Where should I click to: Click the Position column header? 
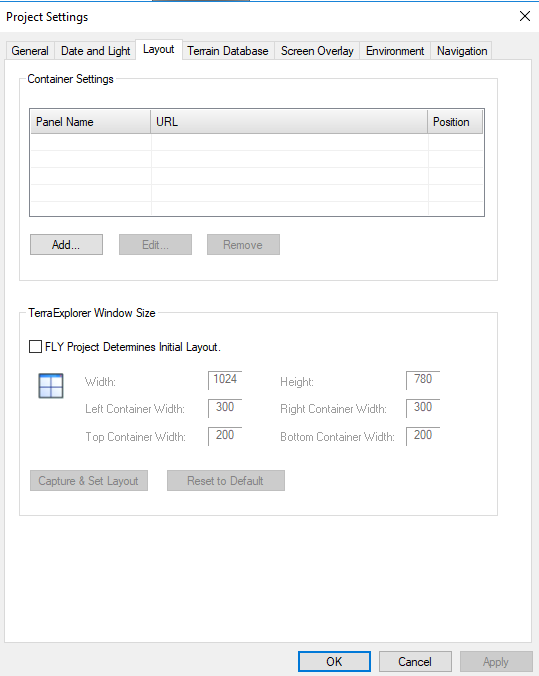455,122
